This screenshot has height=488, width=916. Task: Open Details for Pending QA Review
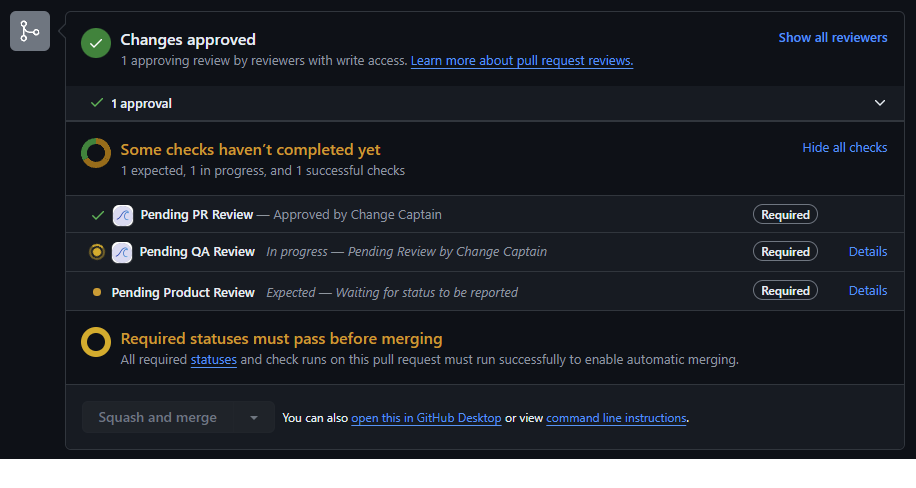click(x=867, y=252)
